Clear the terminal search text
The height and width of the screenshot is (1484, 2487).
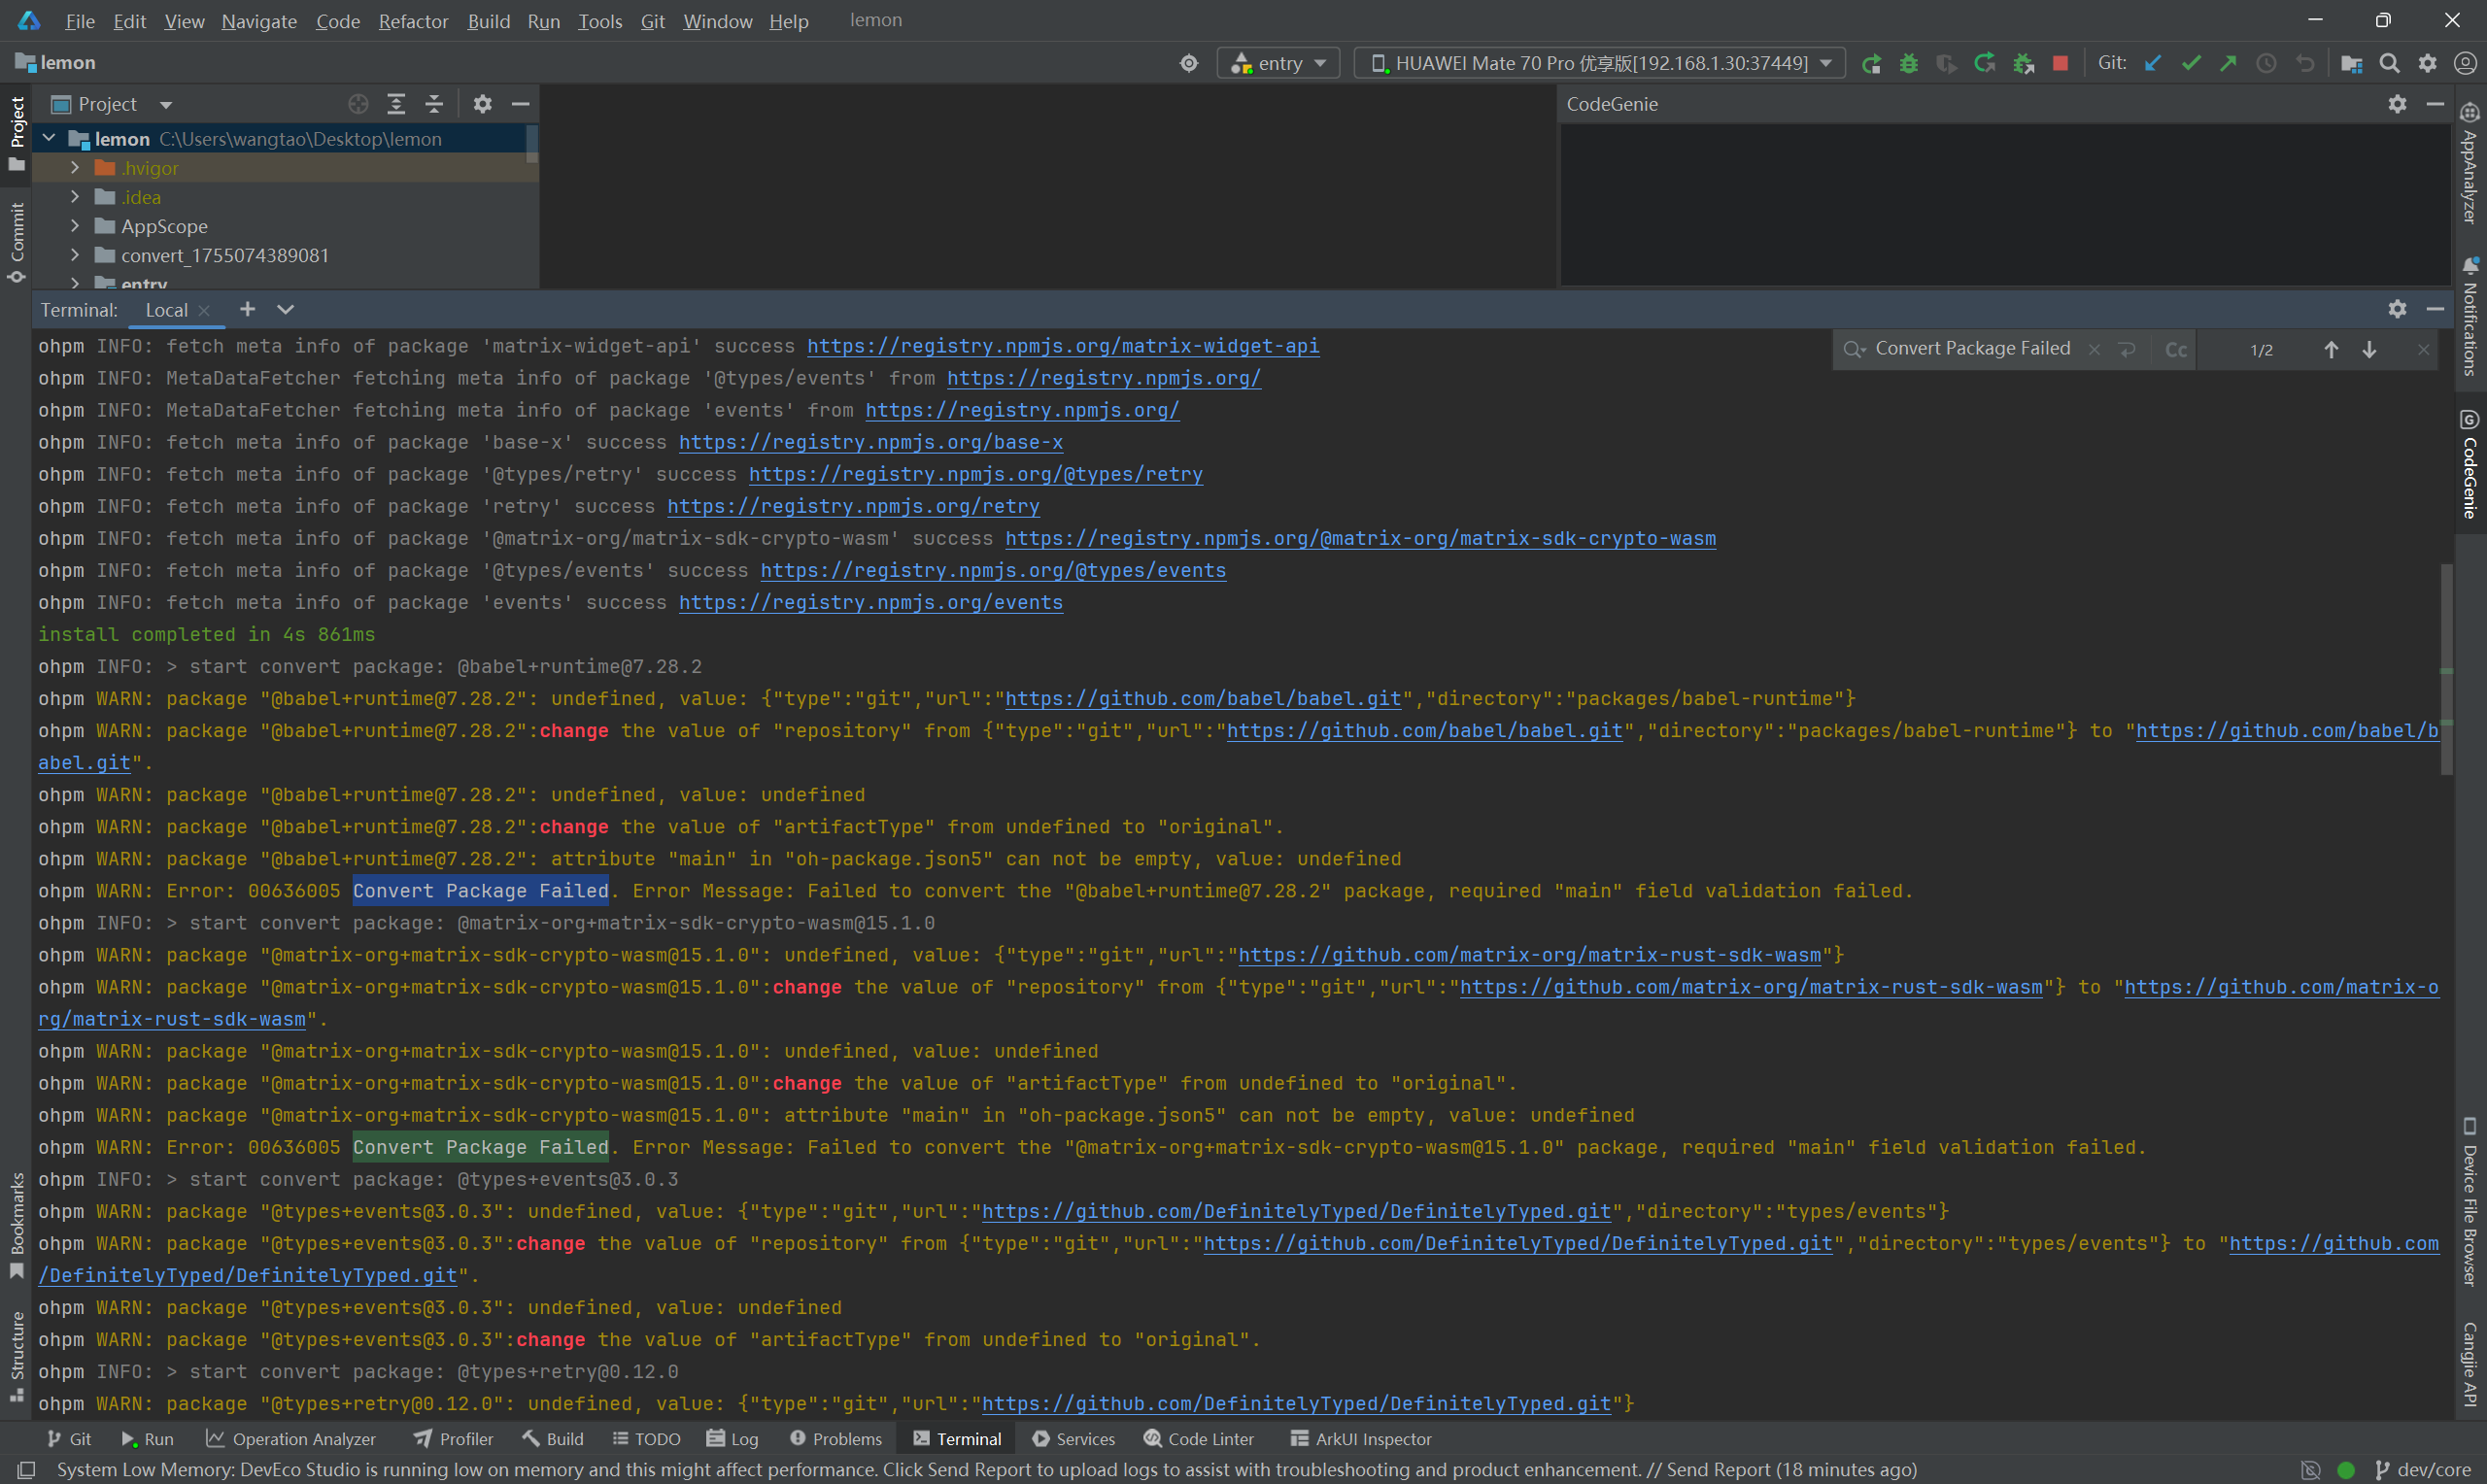(2095, 349)
